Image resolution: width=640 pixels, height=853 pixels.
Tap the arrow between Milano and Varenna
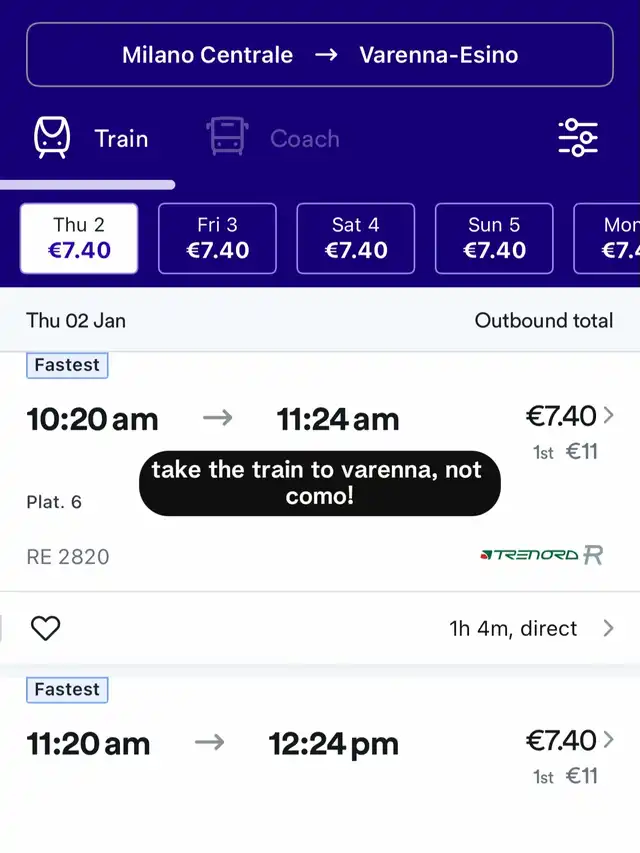[x=326, y=55]
